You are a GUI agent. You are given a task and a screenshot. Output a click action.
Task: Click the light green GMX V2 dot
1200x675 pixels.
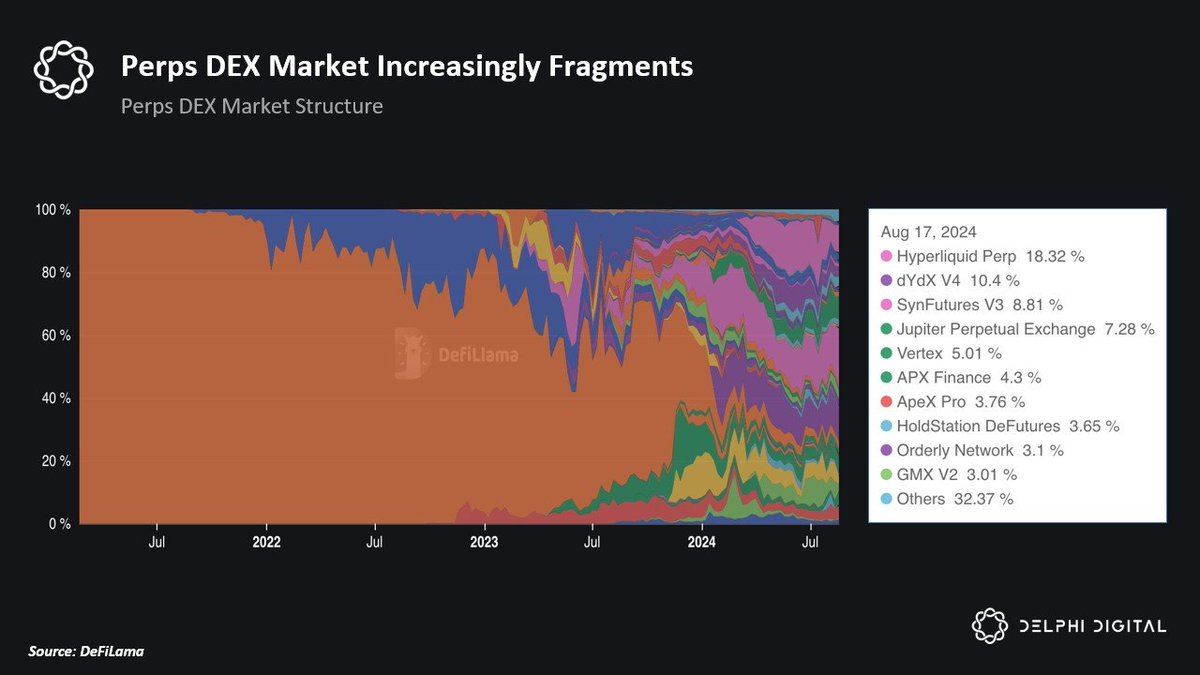click(x=887, y=475)
